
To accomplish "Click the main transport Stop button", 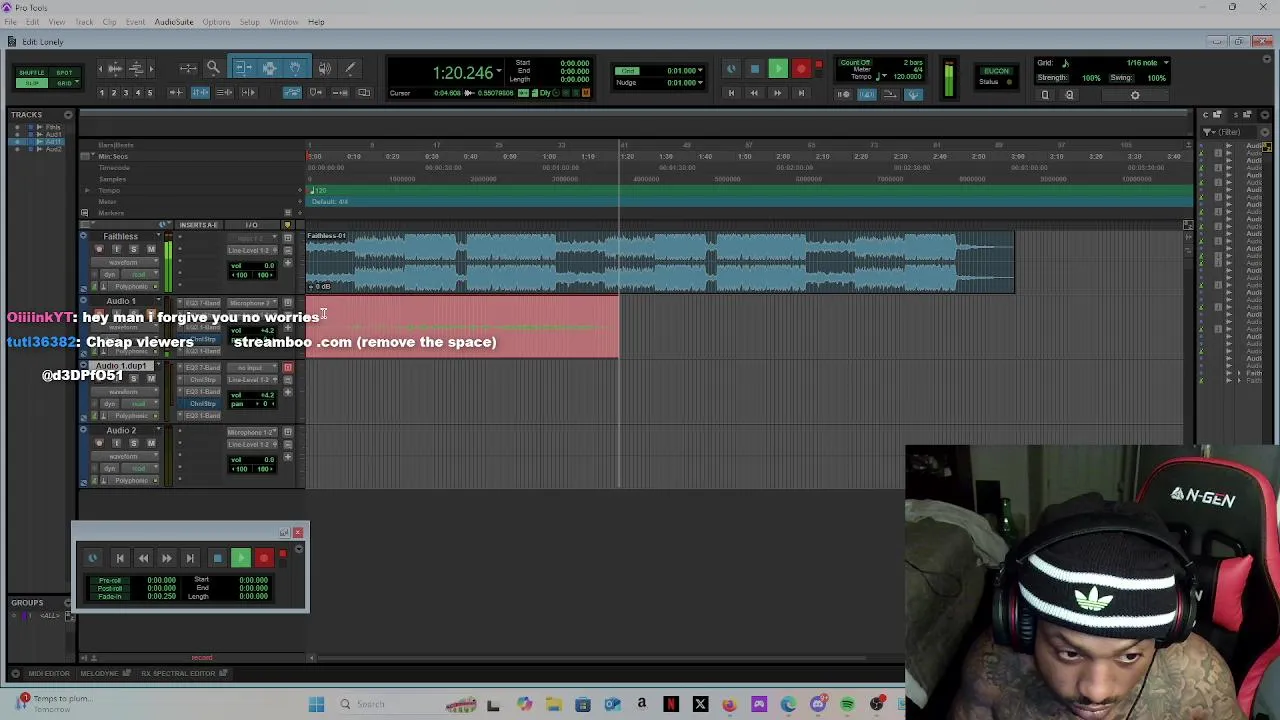I will (x=755, y=69).
